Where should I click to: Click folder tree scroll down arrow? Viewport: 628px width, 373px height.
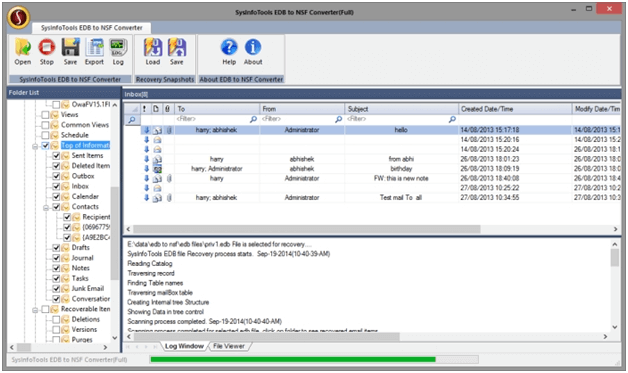tap(115, 338)
